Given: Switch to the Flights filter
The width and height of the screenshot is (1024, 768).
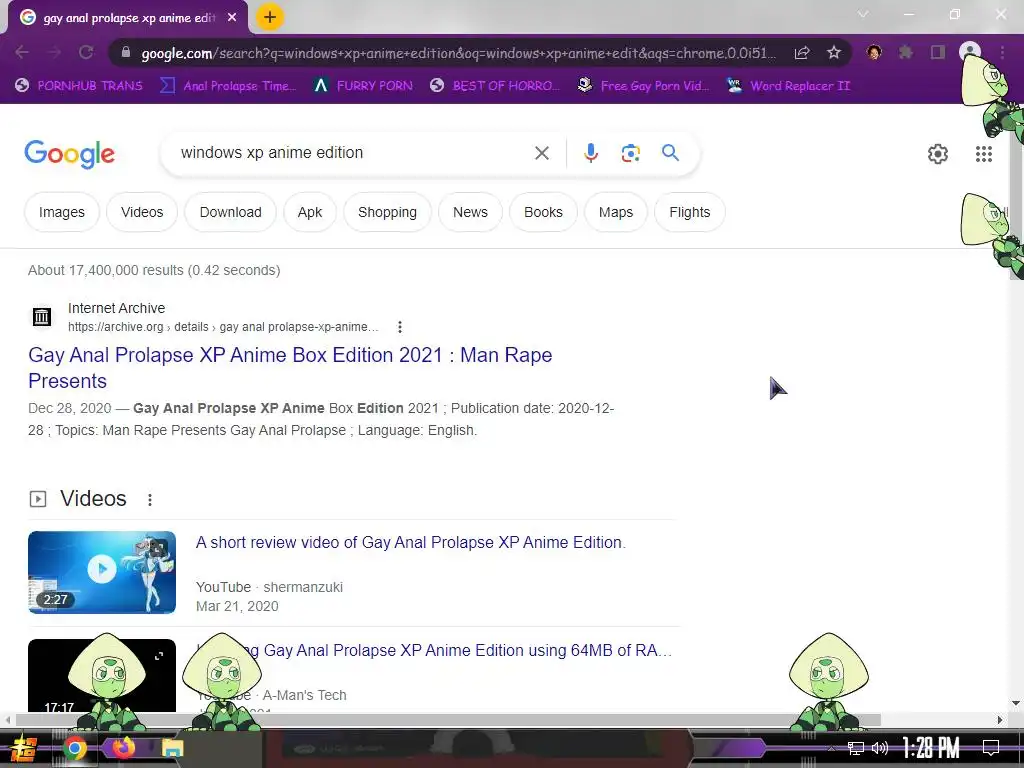Looking at the screenshot, I should (690, 212).
